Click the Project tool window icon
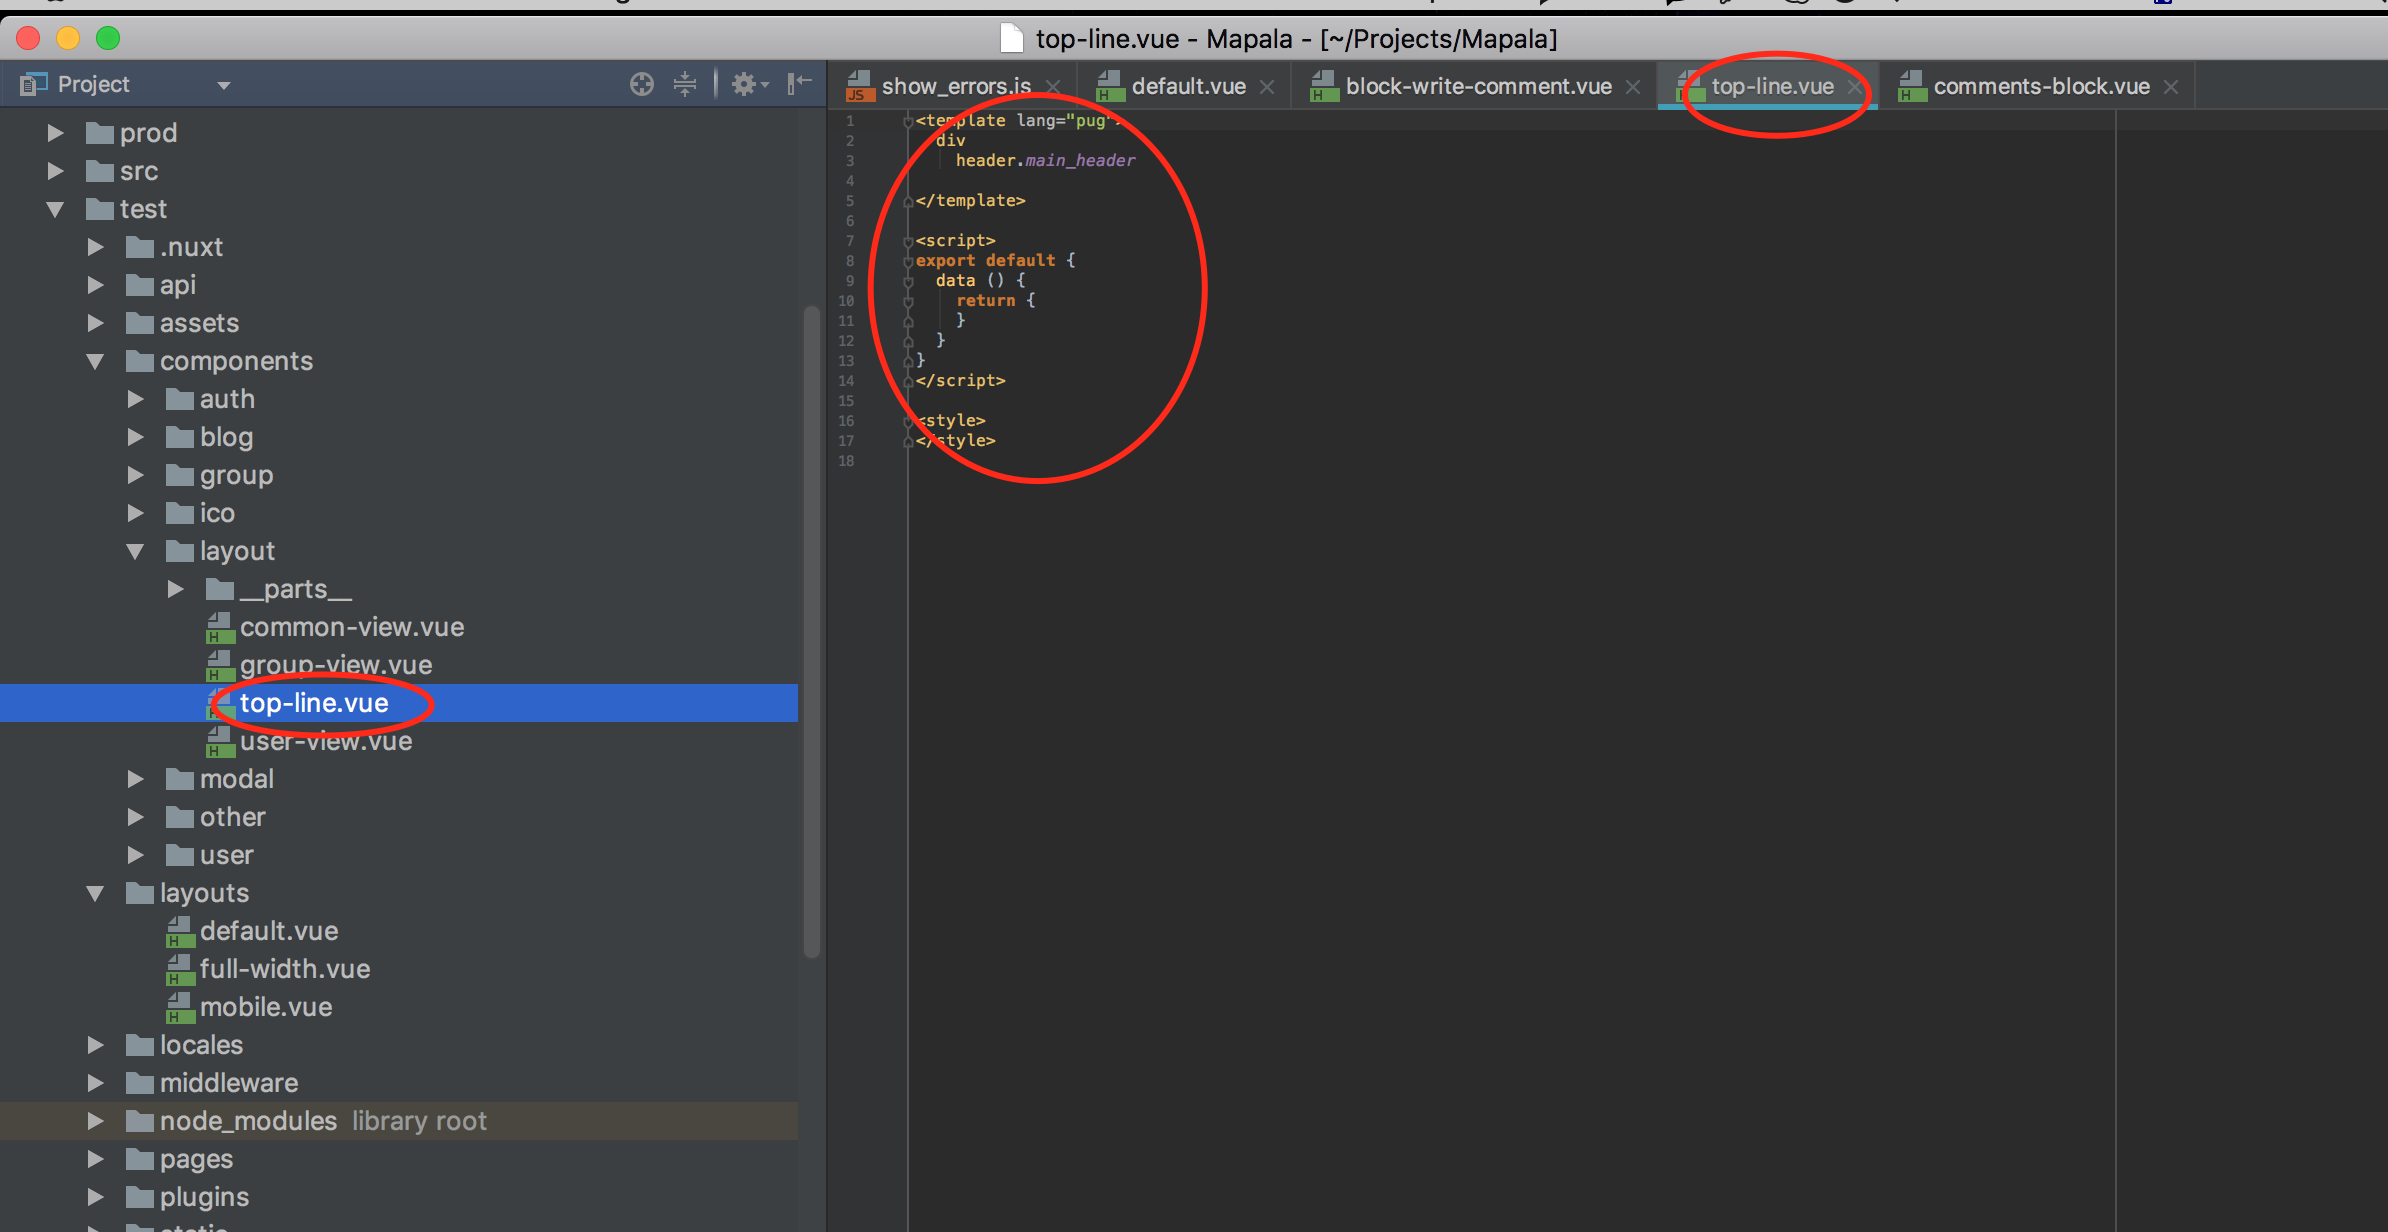This screenshot has height=1232, width=2388. pyautogui.click(x=33, y=84)
